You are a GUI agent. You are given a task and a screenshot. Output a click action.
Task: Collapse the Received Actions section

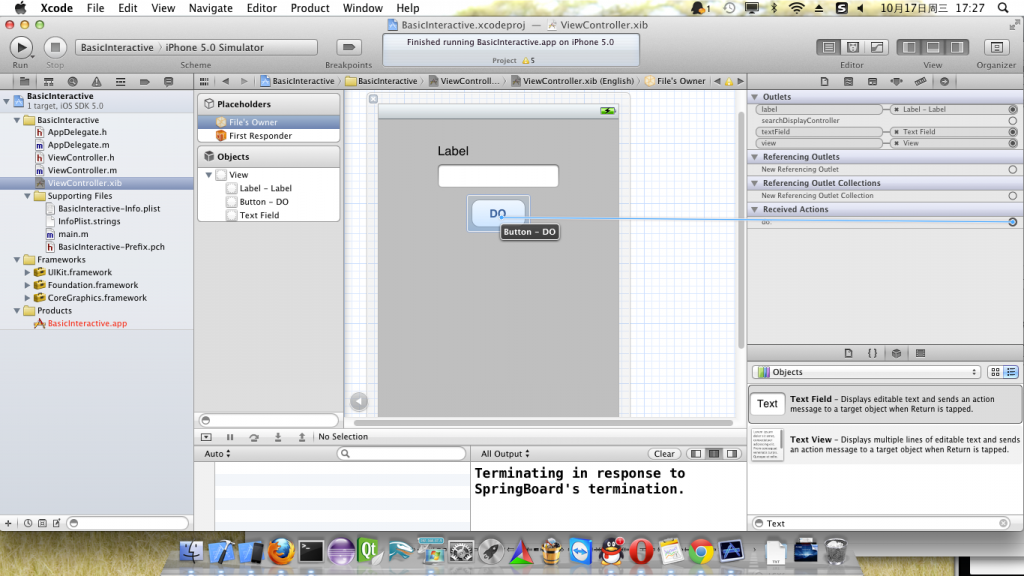(755, 210)
